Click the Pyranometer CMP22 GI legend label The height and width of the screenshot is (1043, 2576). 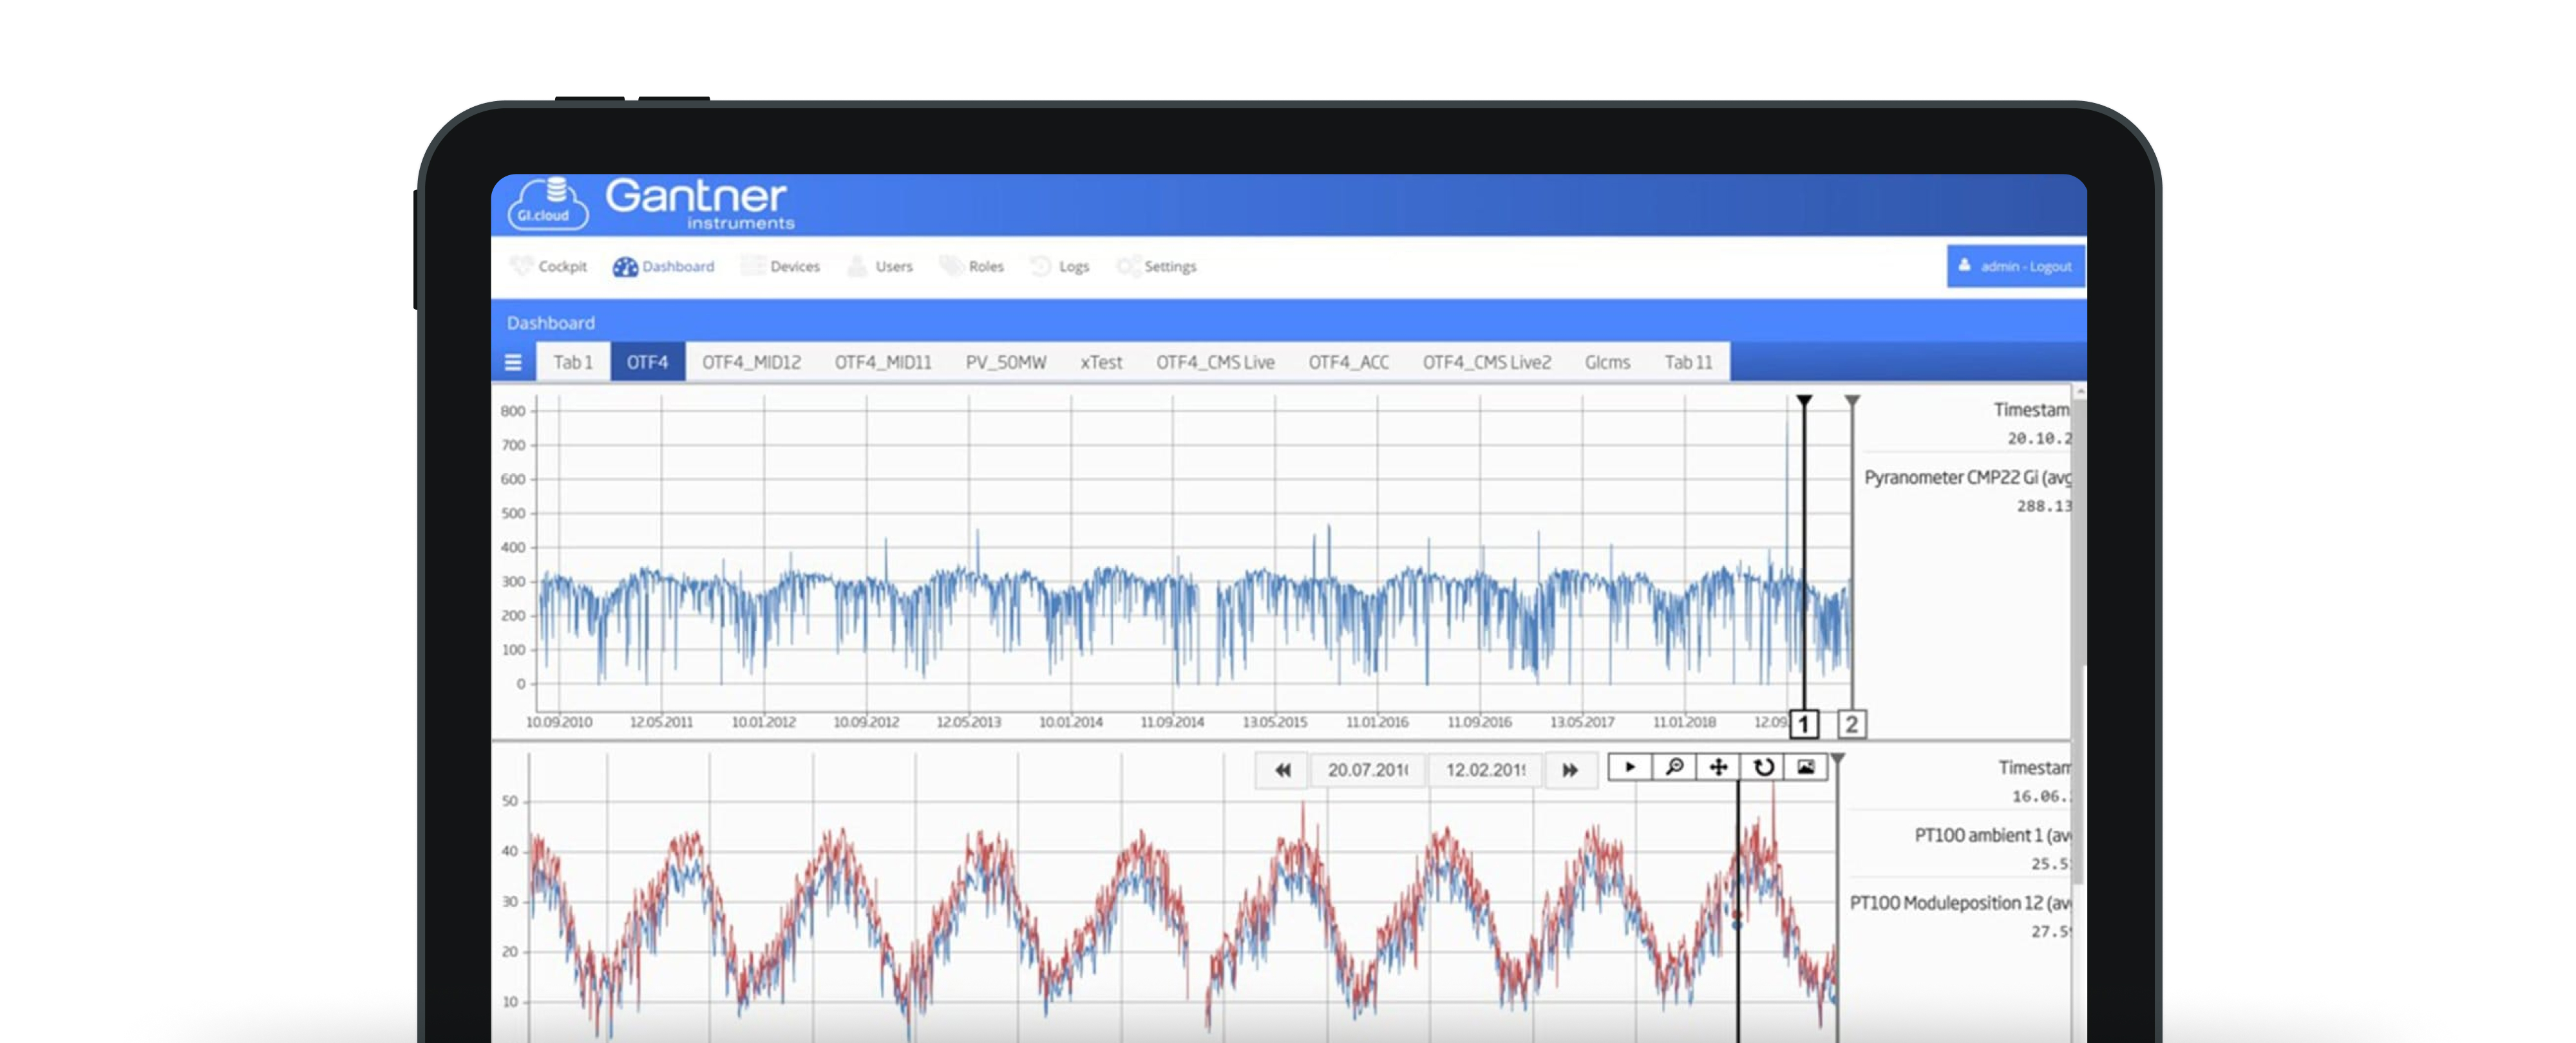pos(1967,478)
